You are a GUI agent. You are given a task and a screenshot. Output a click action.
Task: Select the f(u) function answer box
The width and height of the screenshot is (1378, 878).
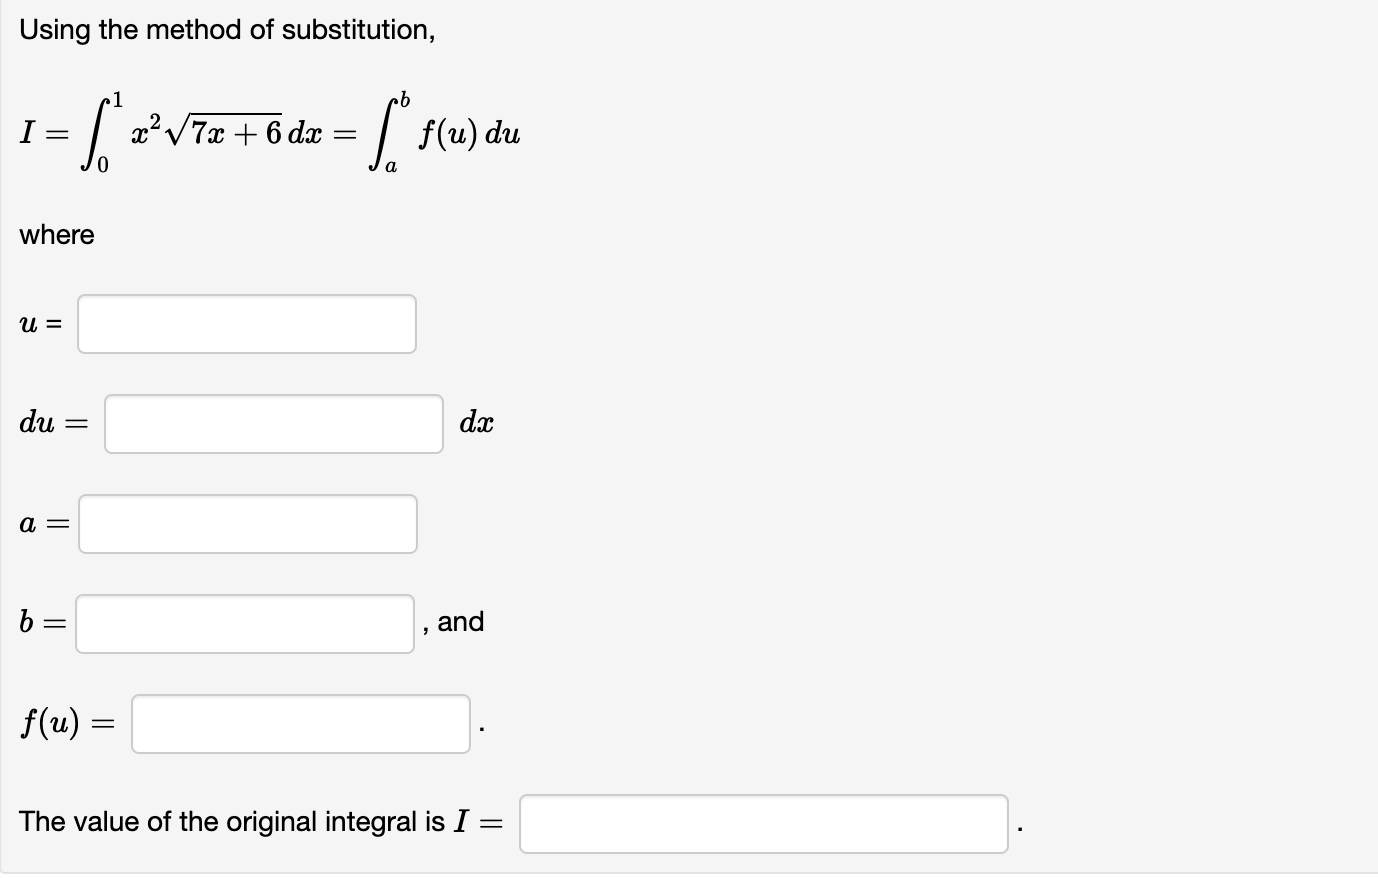pyautogui.click(x=299, y=723)
